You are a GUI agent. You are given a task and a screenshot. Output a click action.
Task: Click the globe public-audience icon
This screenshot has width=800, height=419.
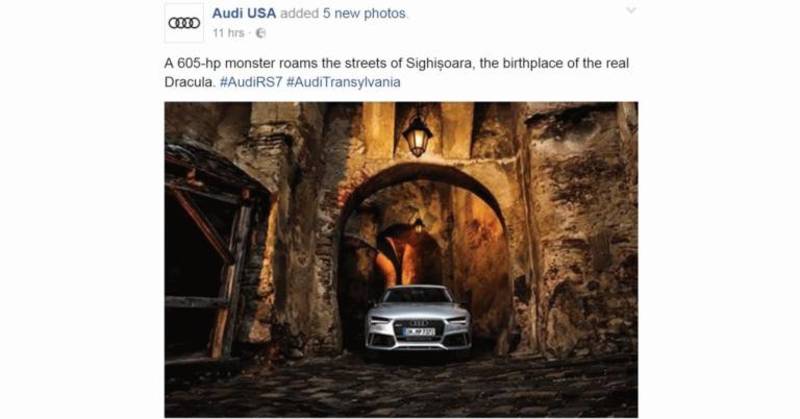point(260,33)
